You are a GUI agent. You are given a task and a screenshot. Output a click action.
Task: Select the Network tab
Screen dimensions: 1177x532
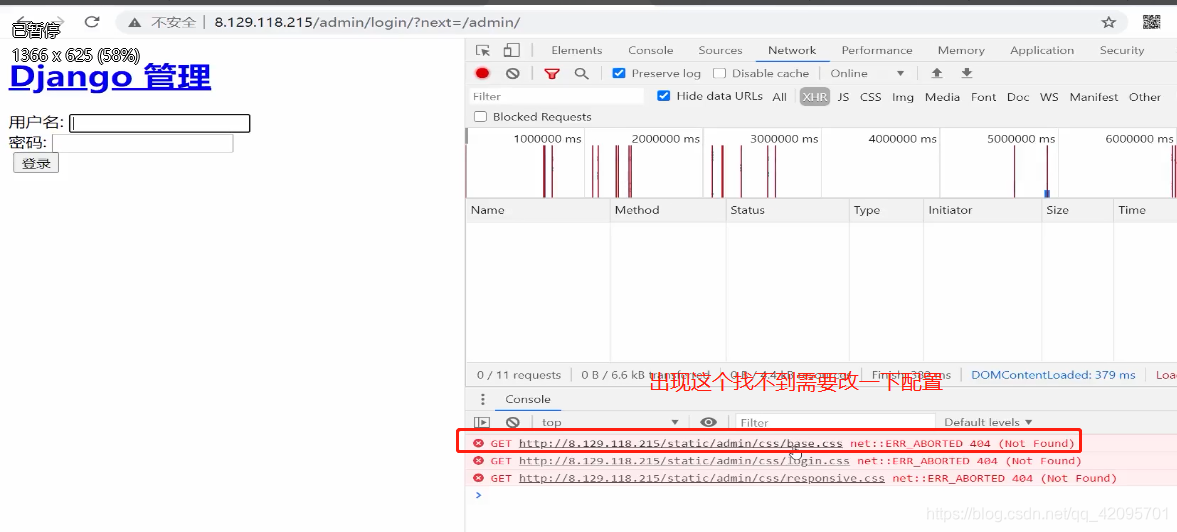click(x=792, y=50)
